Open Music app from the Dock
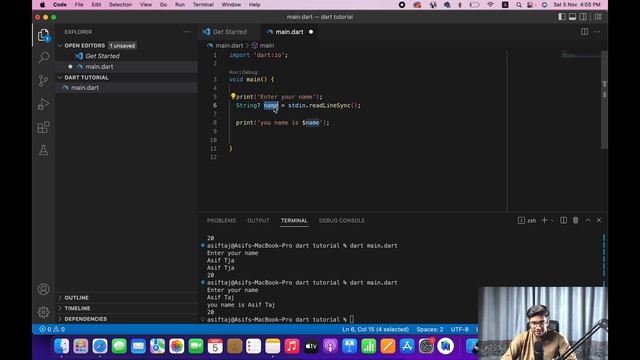The height and width of the screenshot is (360, 640). pyautogui.click(x=292, y=346)
